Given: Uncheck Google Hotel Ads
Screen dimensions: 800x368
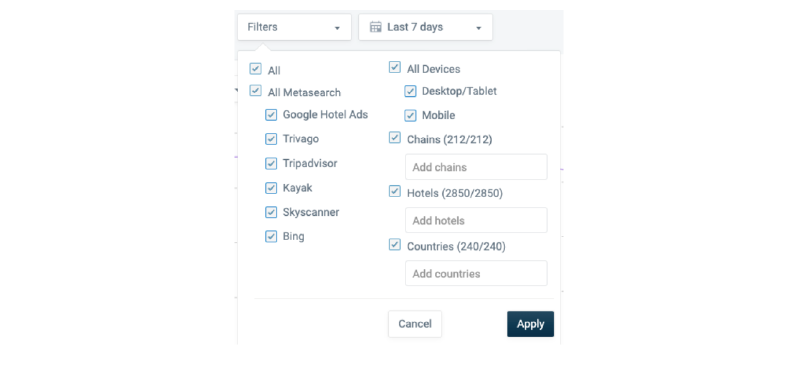Looking at the screenshot, I should point(271,115).
